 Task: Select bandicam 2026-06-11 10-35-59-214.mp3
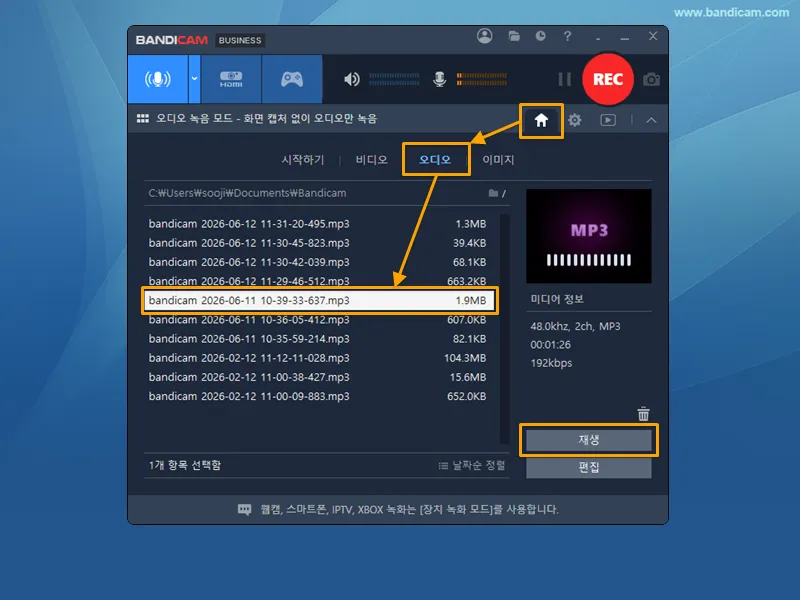click(319, 339)
